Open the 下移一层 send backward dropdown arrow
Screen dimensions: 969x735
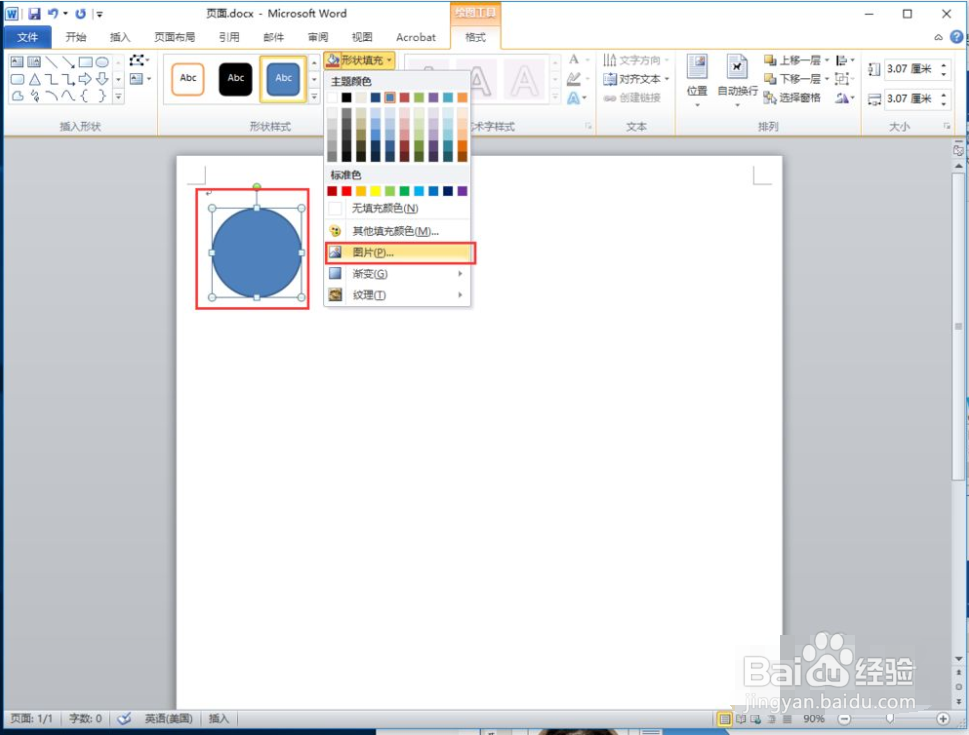827,79
